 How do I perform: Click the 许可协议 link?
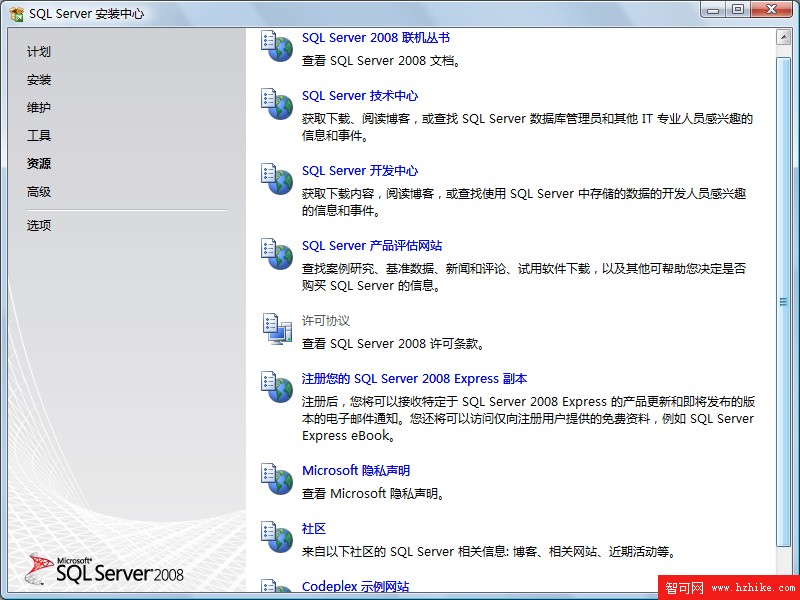326,320
